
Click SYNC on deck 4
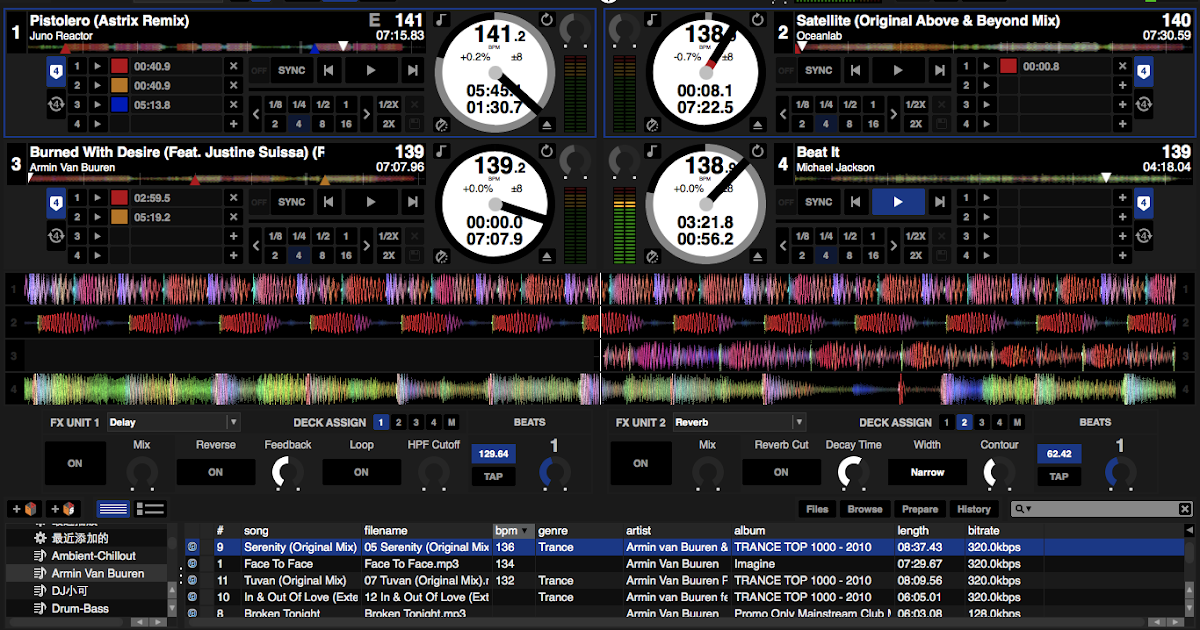click(819, 202)
